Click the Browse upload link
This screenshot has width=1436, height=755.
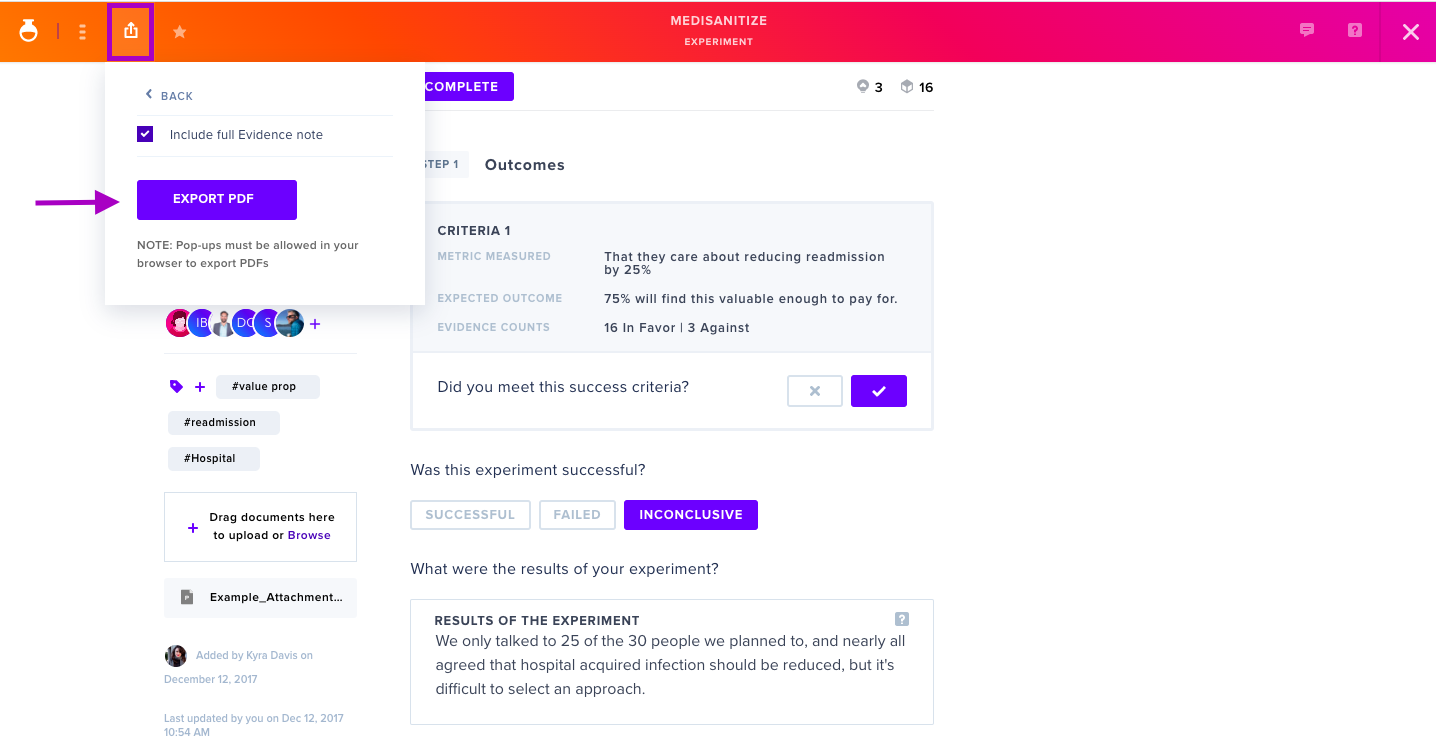point(309,535)
